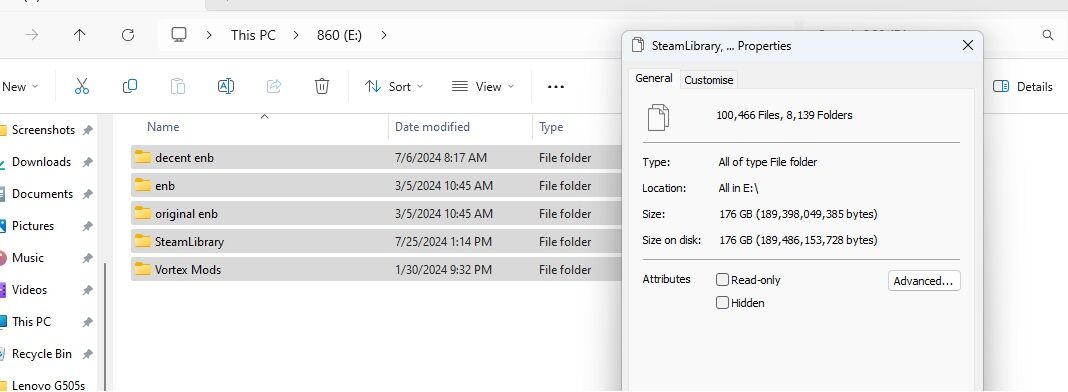This screenshot has height=392, width=1068.
Task: Select the Vortex Mods folder
Action: [376, 270]
